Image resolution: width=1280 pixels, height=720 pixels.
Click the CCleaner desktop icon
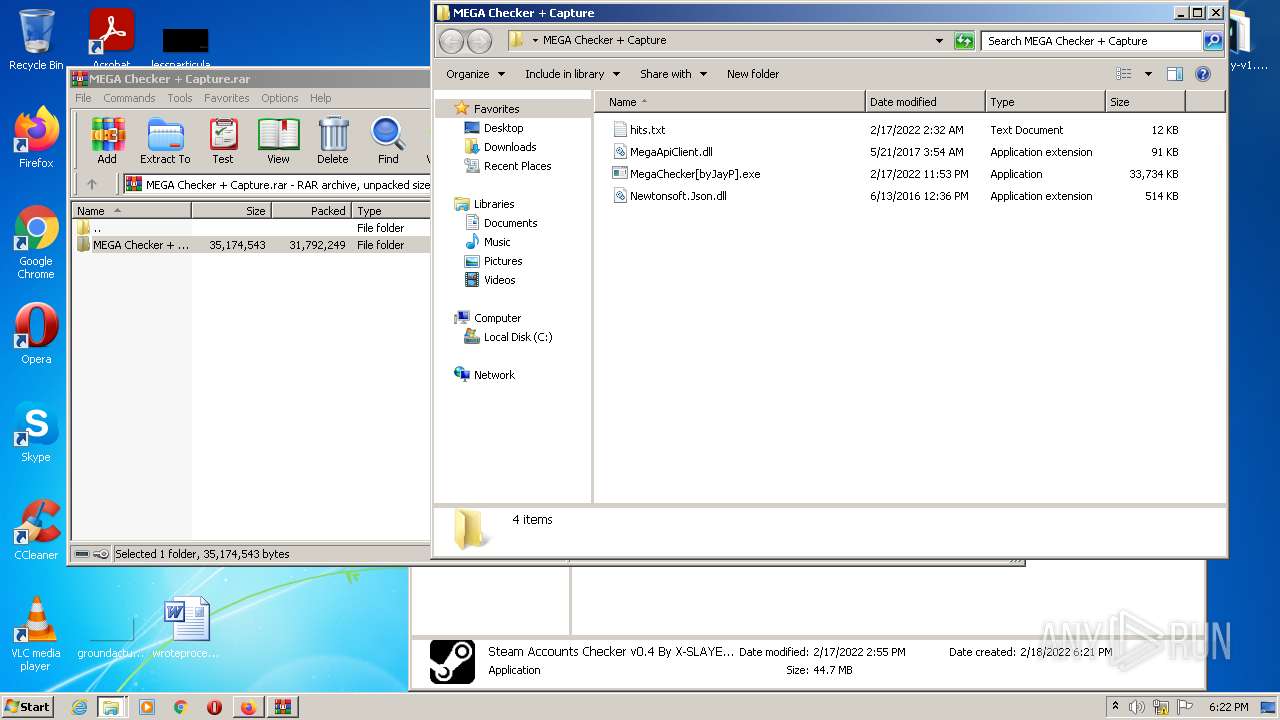click(x=36, y=531)
